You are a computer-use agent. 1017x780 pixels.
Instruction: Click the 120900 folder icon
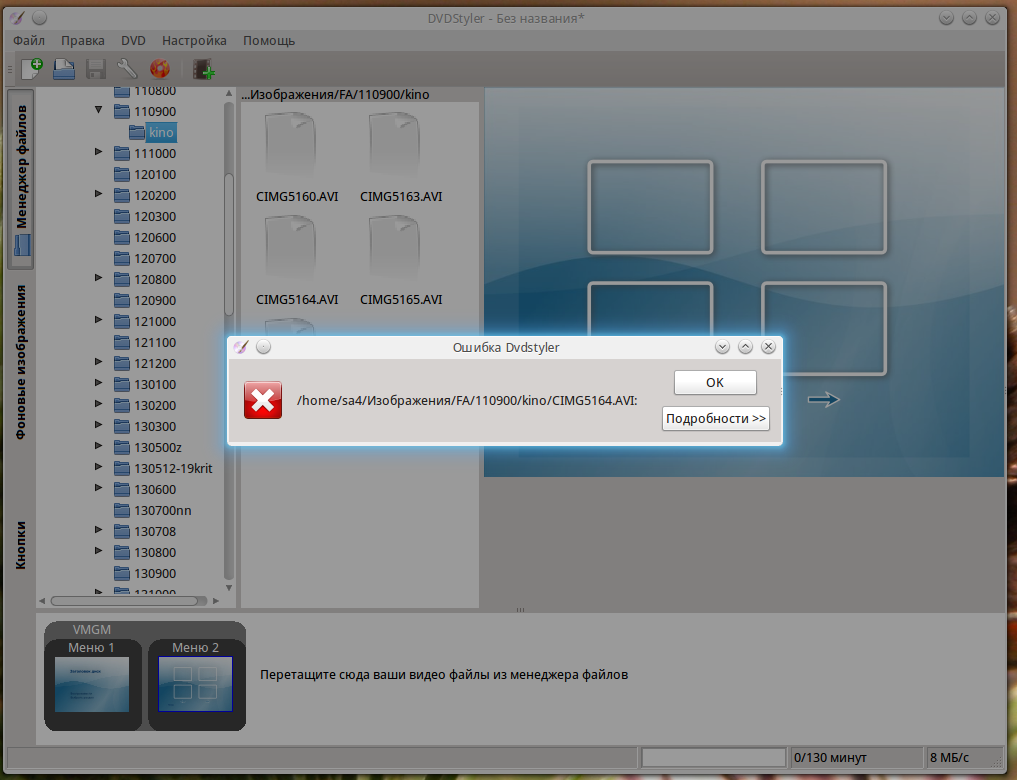[122, 300]
